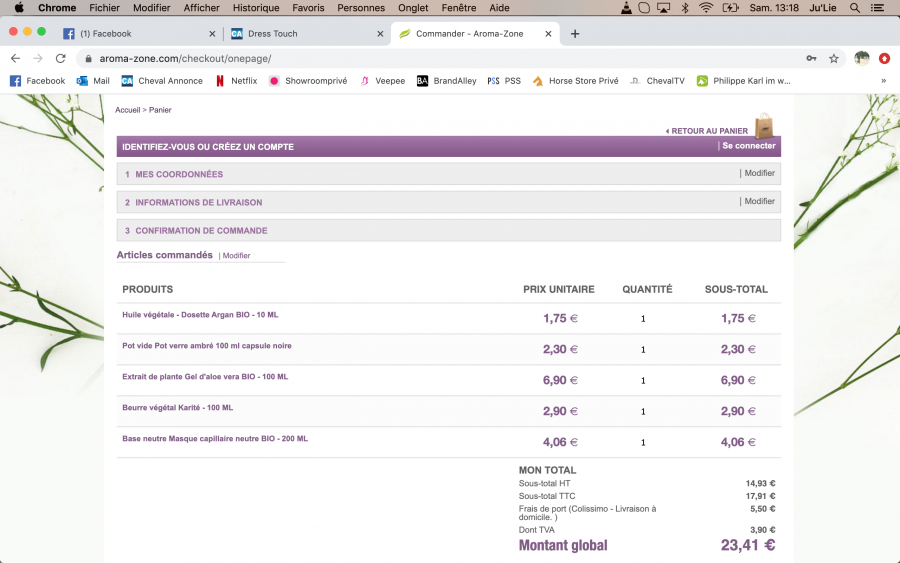Expand the Informations de Livraison step

(x=198, y=202)
